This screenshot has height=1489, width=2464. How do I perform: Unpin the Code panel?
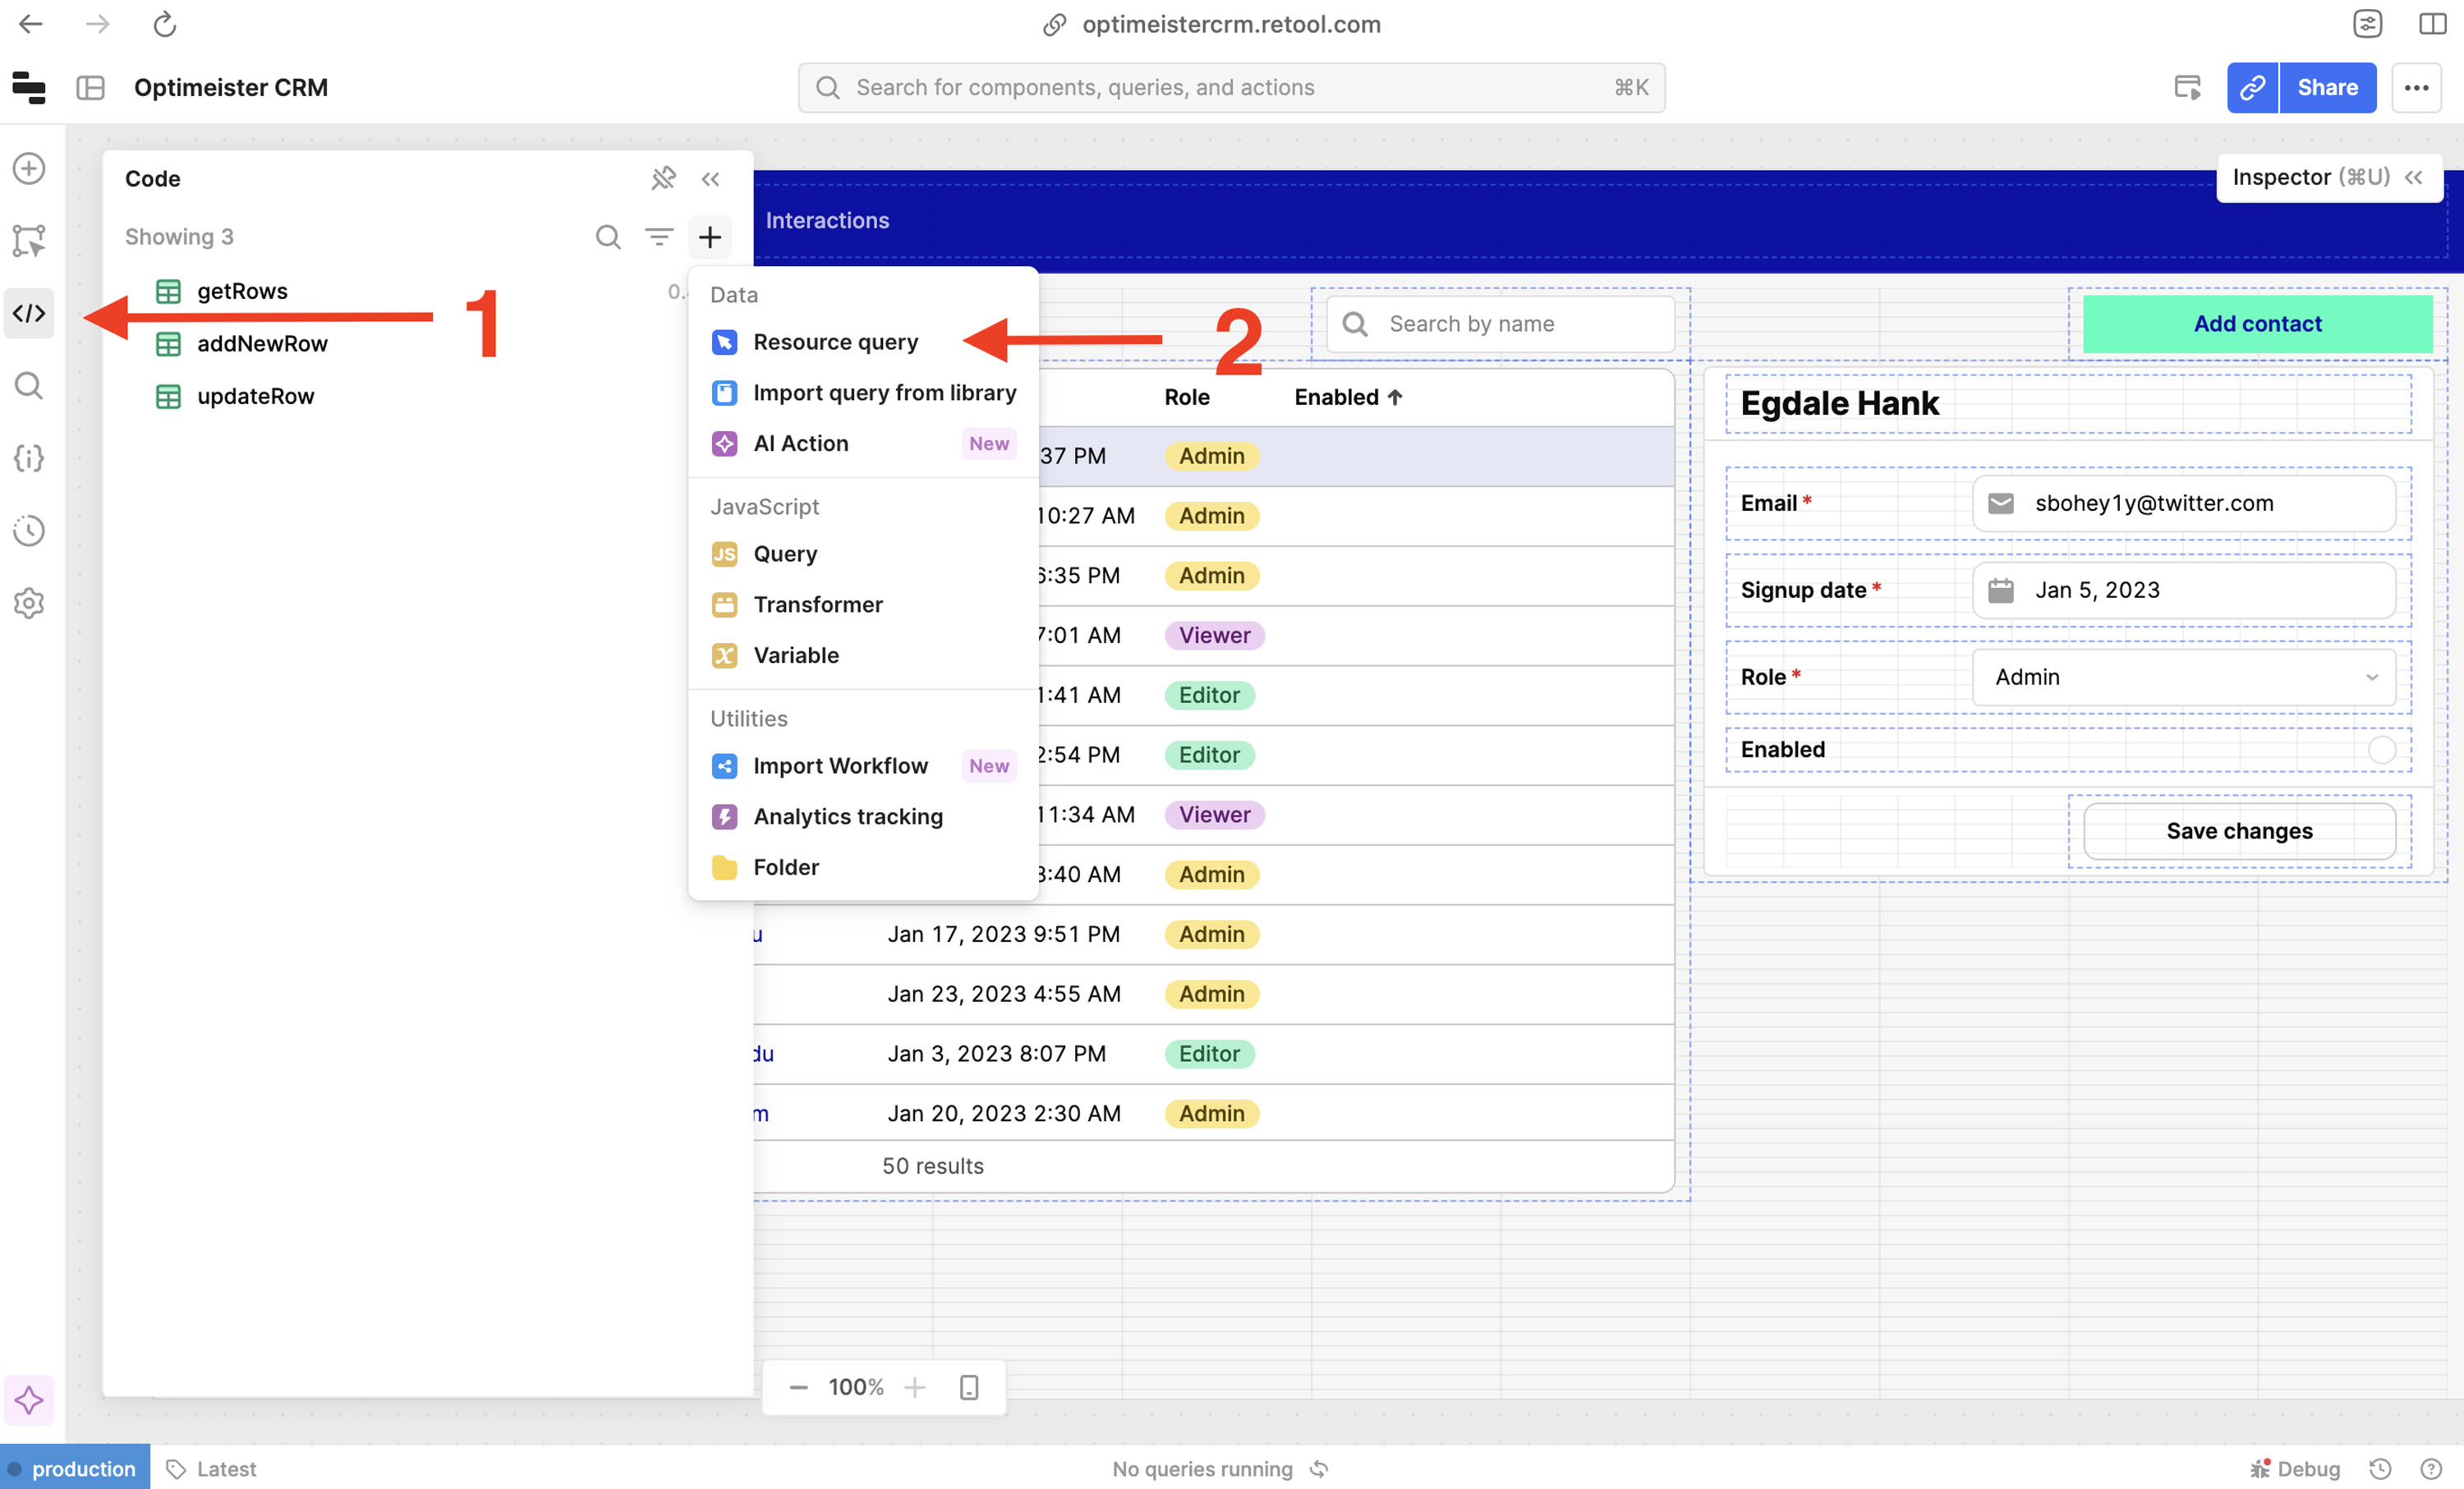coord(663,179)
